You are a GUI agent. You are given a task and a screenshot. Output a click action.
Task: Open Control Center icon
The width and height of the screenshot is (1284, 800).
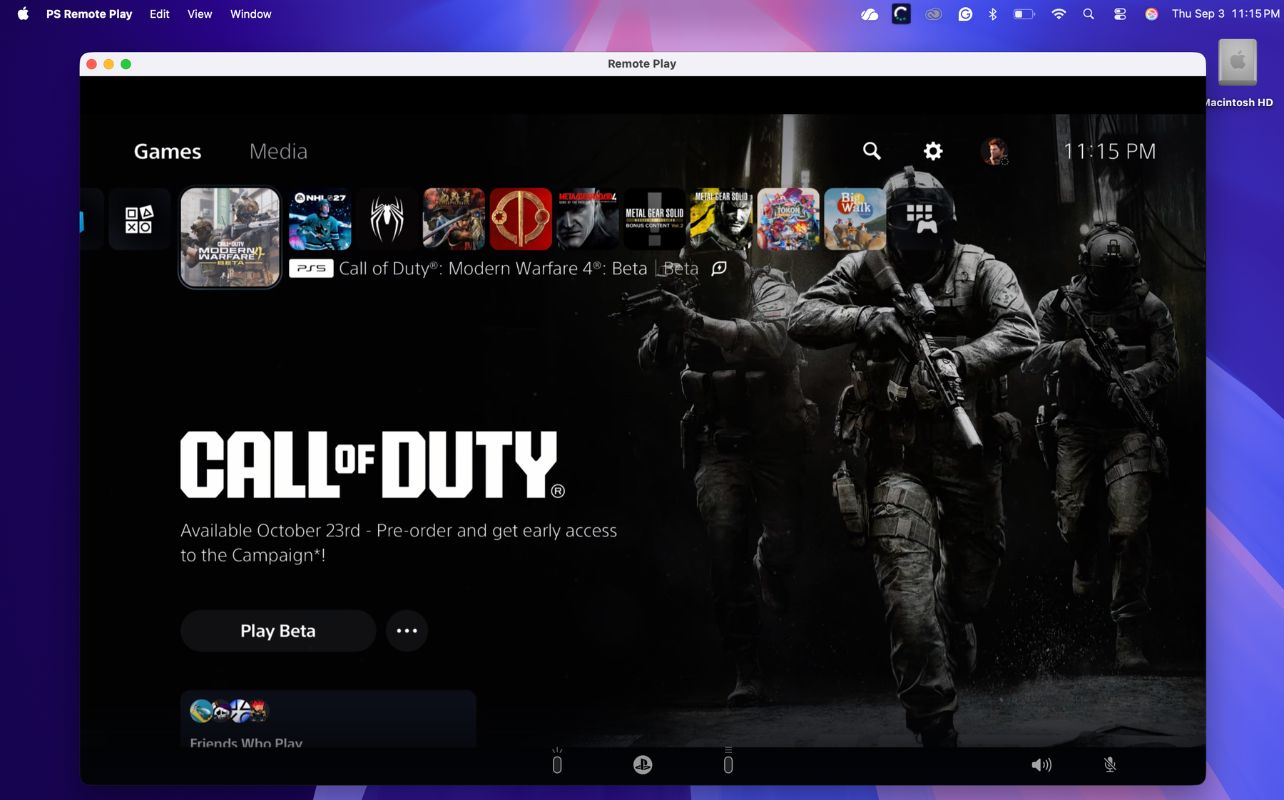click(x=1120, y=14)
